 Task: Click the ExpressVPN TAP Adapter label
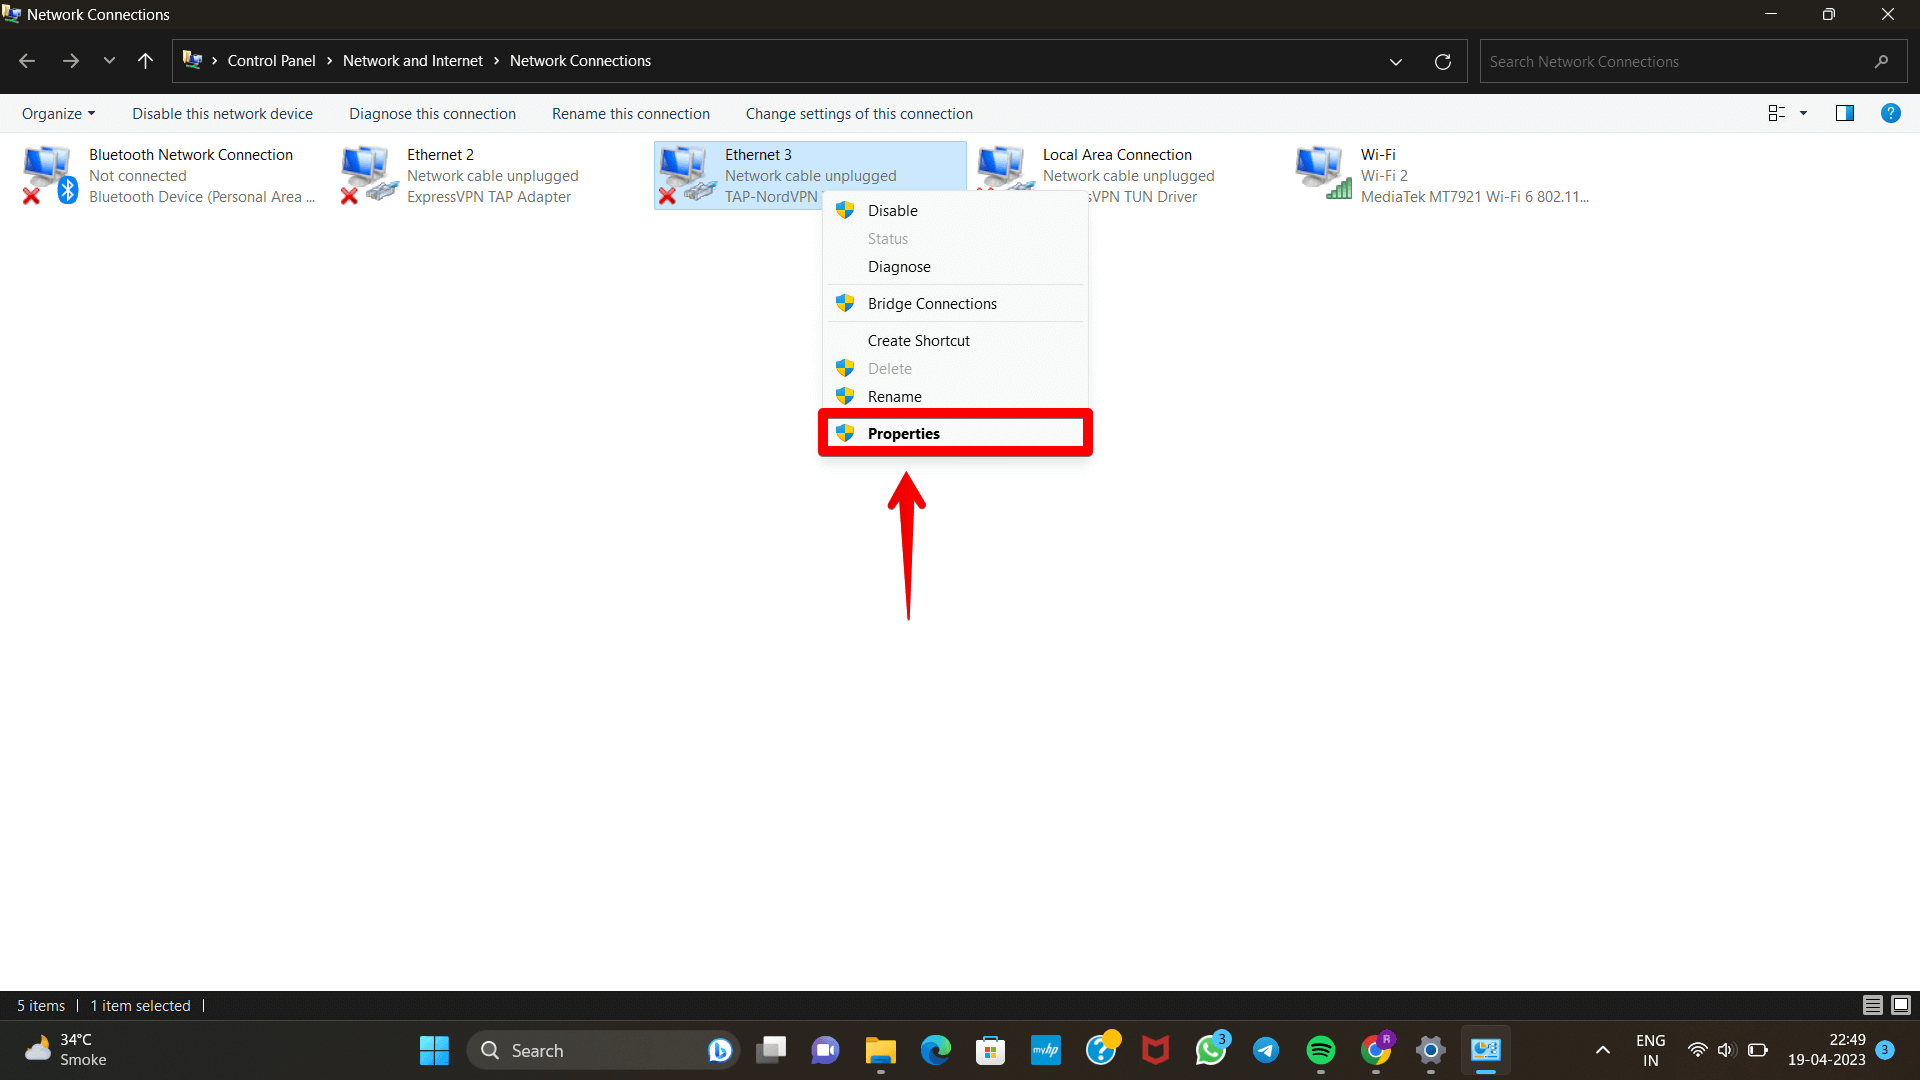click(x=489, y=197)
